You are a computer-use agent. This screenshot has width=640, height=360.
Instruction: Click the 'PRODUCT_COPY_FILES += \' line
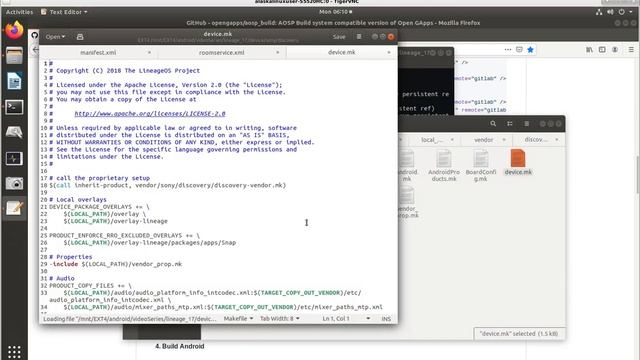coord(90,285)
